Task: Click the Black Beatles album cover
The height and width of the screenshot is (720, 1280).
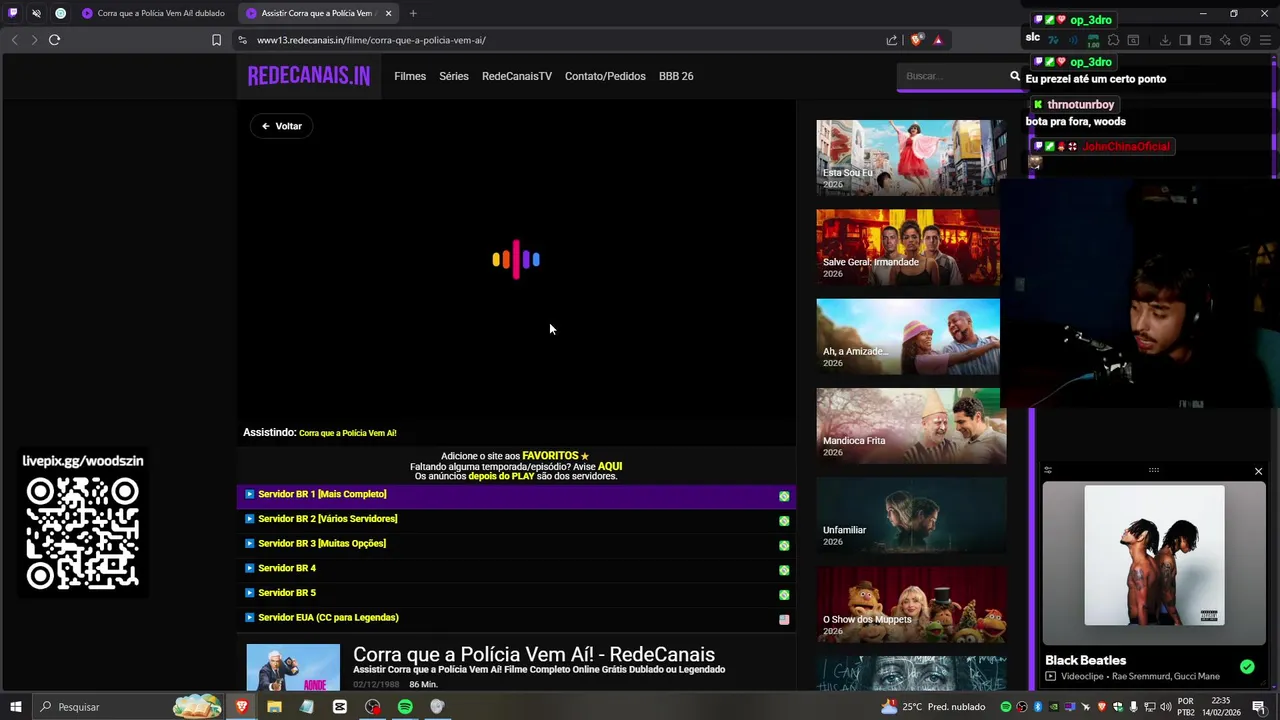Action: pyautogui.click(x=1154, y=555)
